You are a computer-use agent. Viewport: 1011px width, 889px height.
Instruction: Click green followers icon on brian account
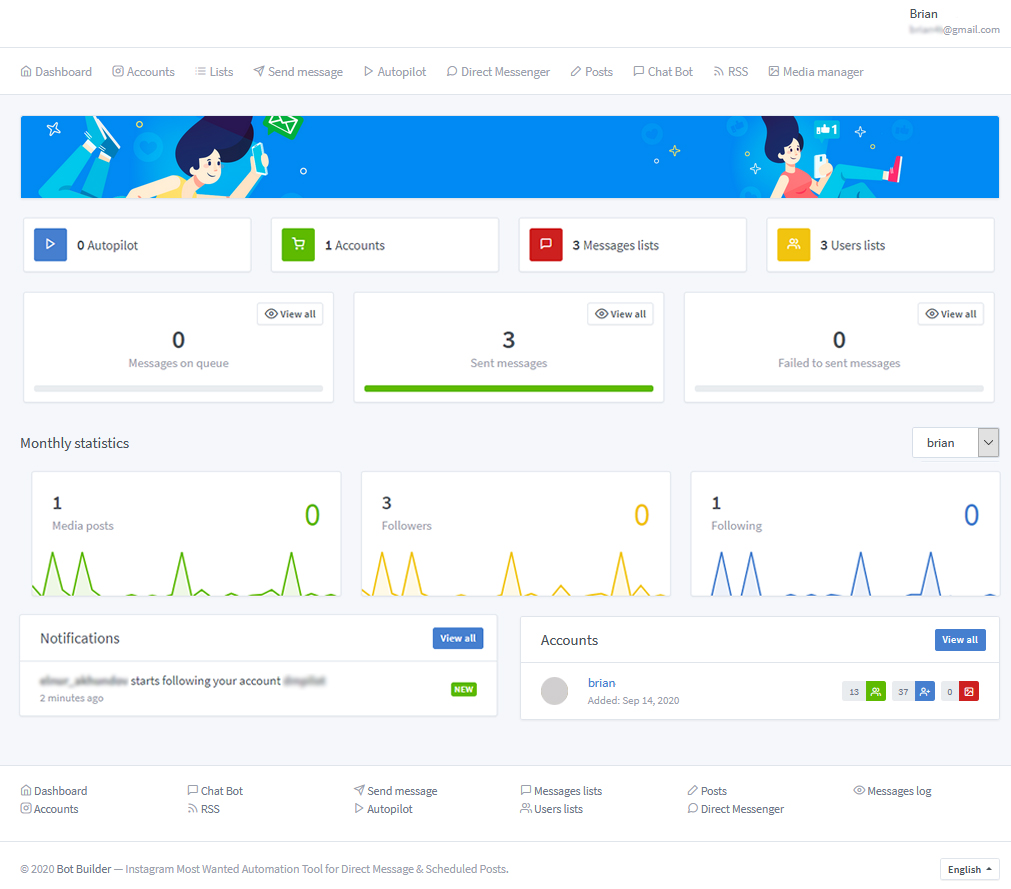pos(876,691)
